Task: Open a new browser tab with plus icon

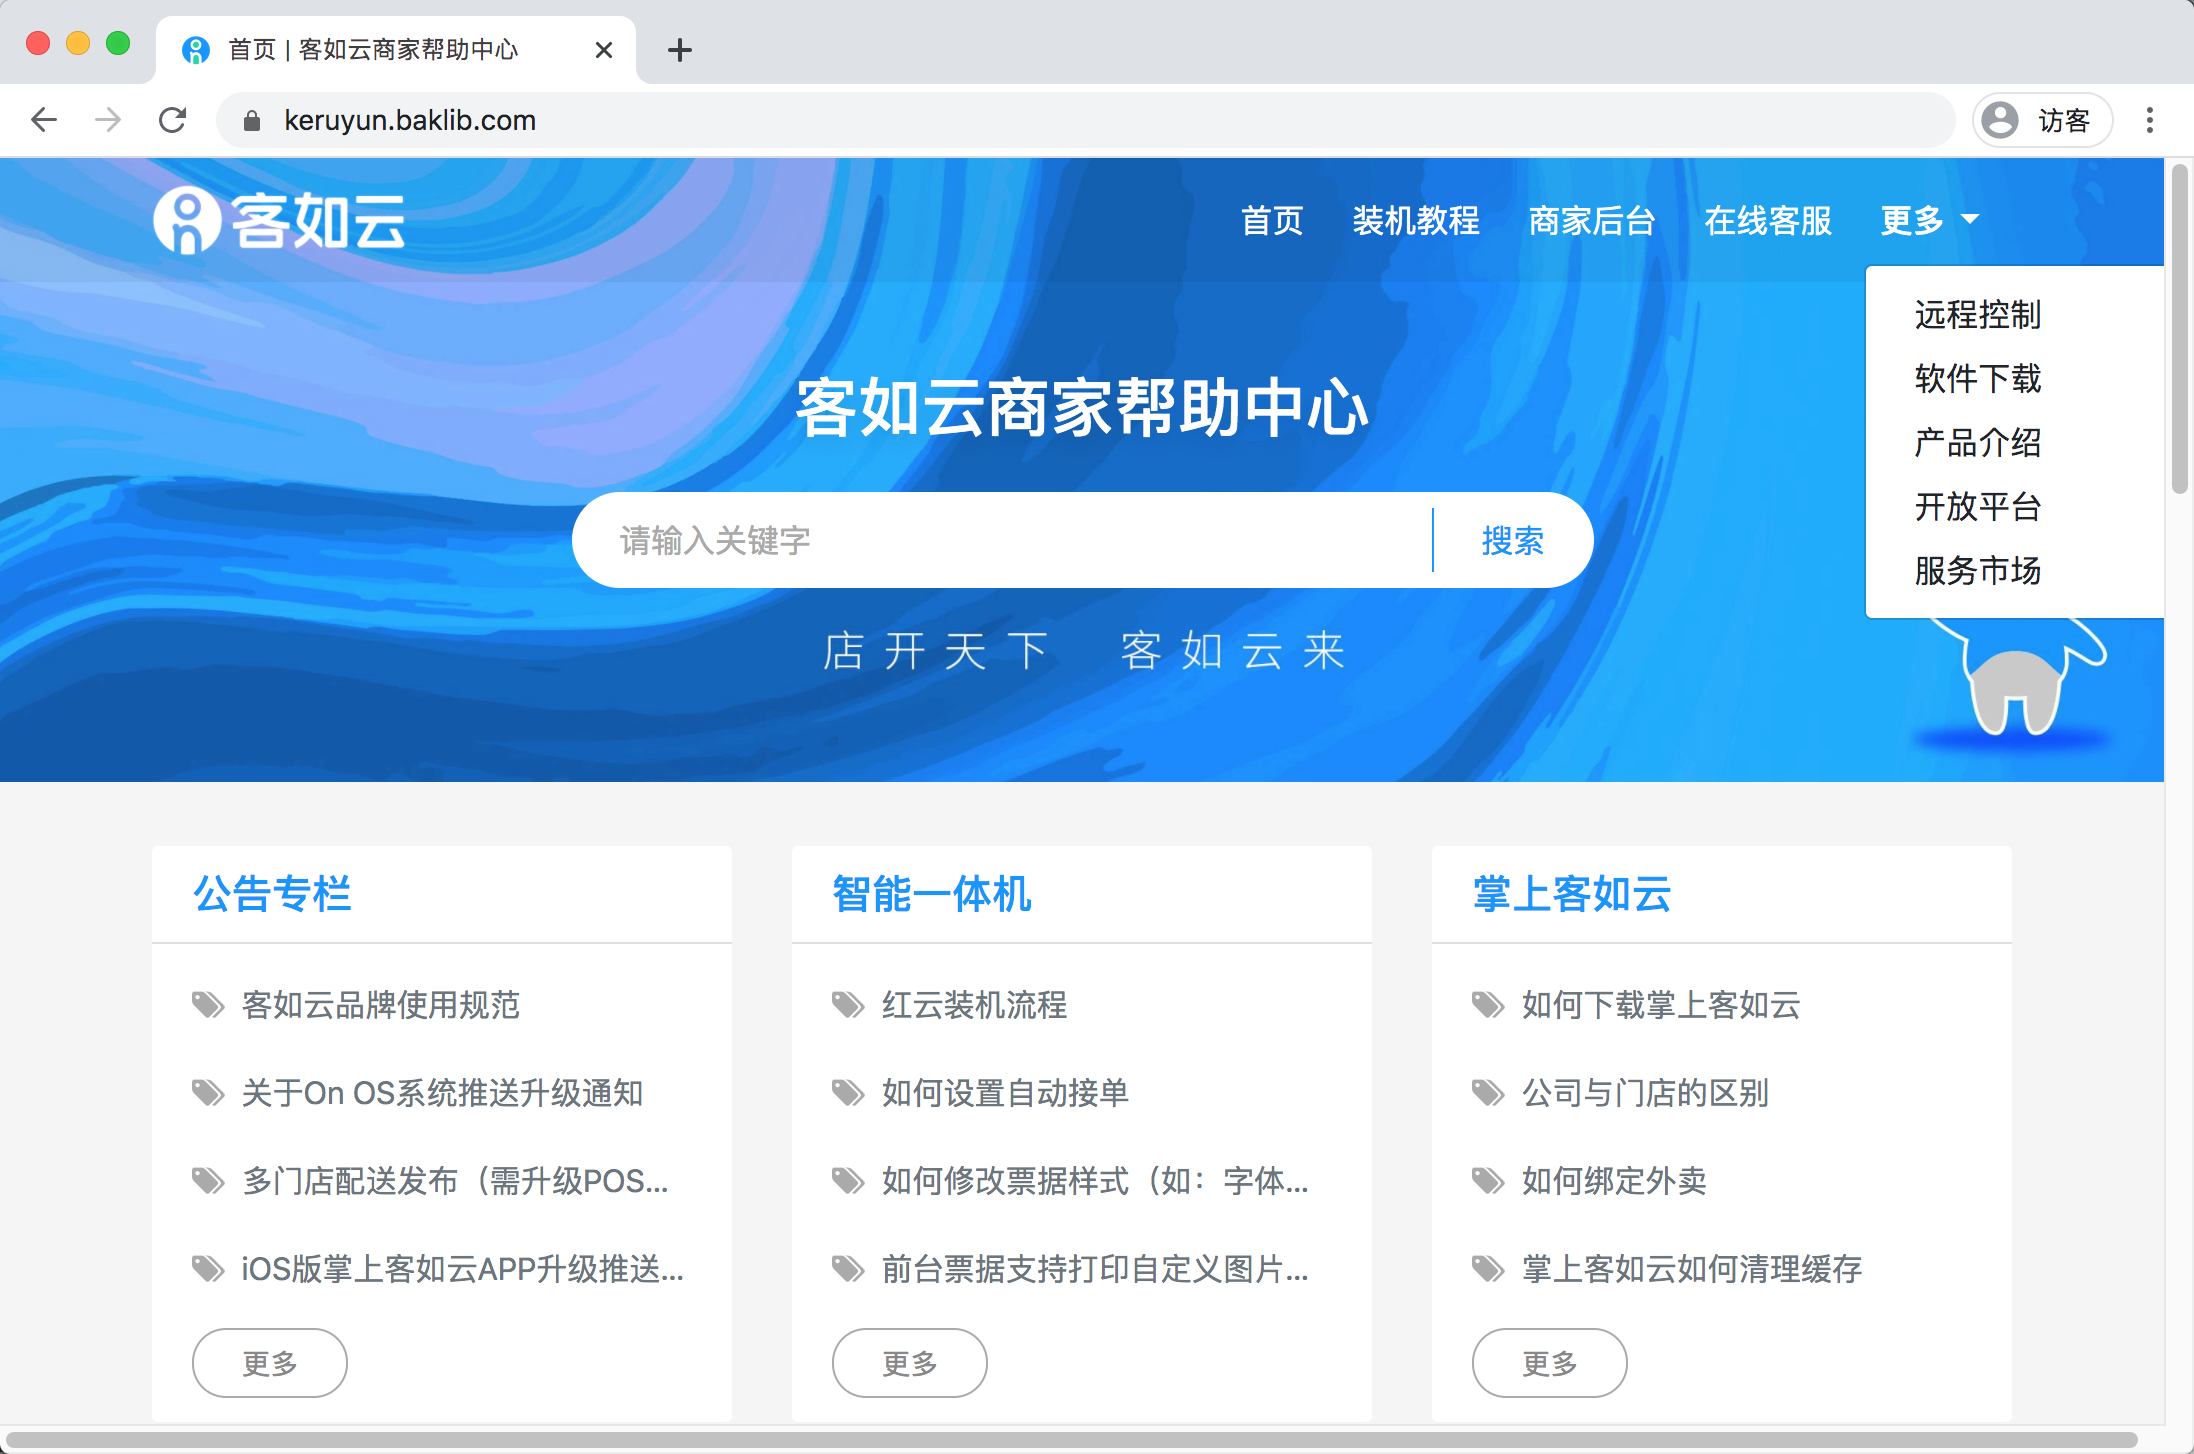Action: 680,49
